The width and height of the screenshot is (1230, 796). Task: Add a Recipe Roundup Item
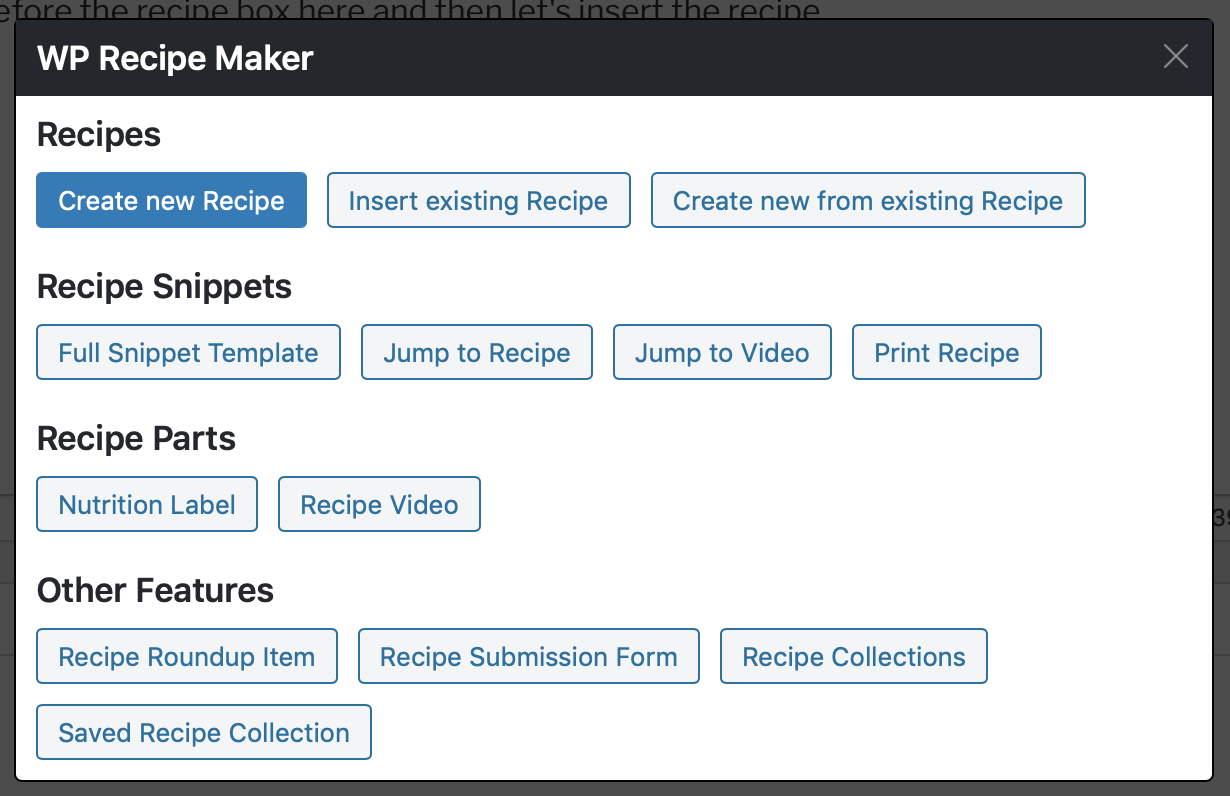(187, 657)
